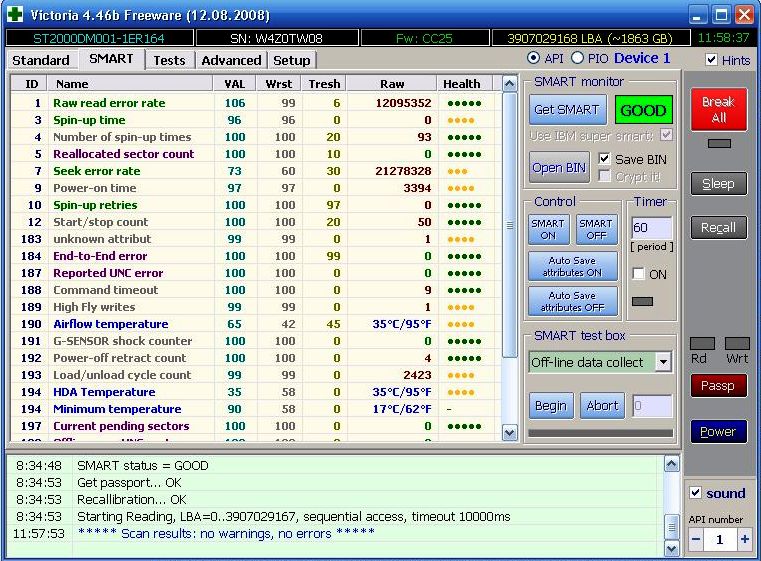Click the Recall button
Viewport: 761px width, 561px height.
point(719,228)
